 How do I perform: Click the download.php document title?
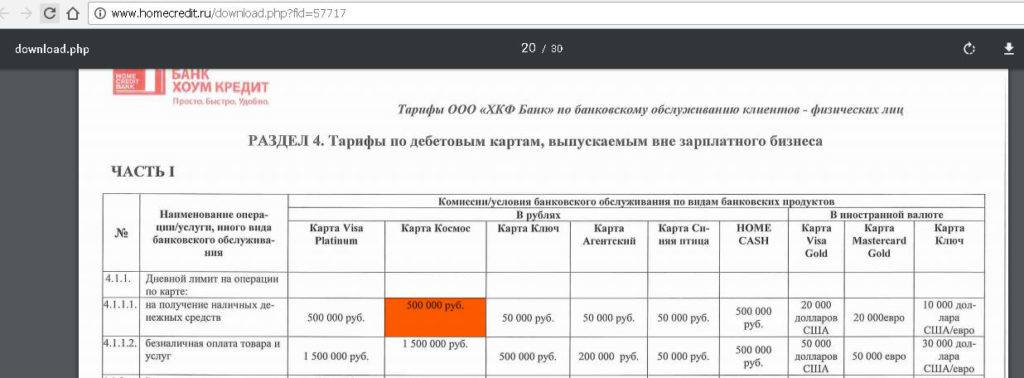point(52,49)
